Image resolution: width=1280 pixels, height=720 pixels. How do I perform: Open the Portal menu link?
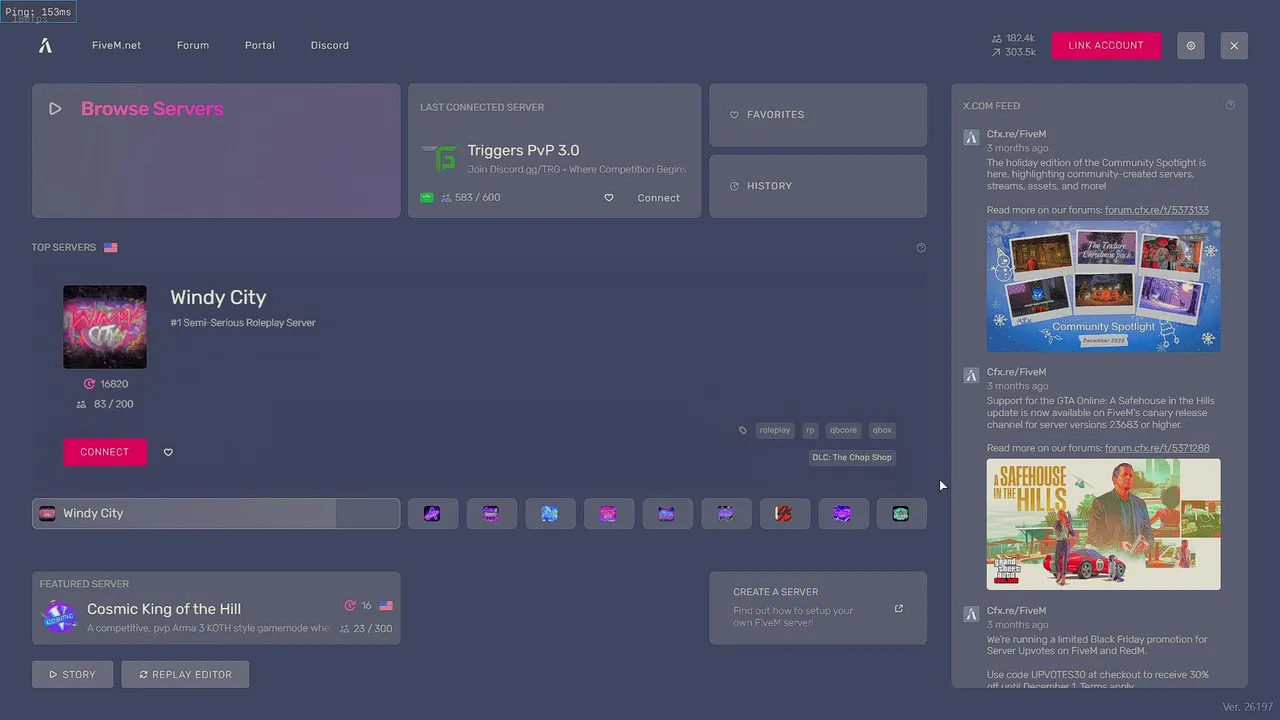260,45
